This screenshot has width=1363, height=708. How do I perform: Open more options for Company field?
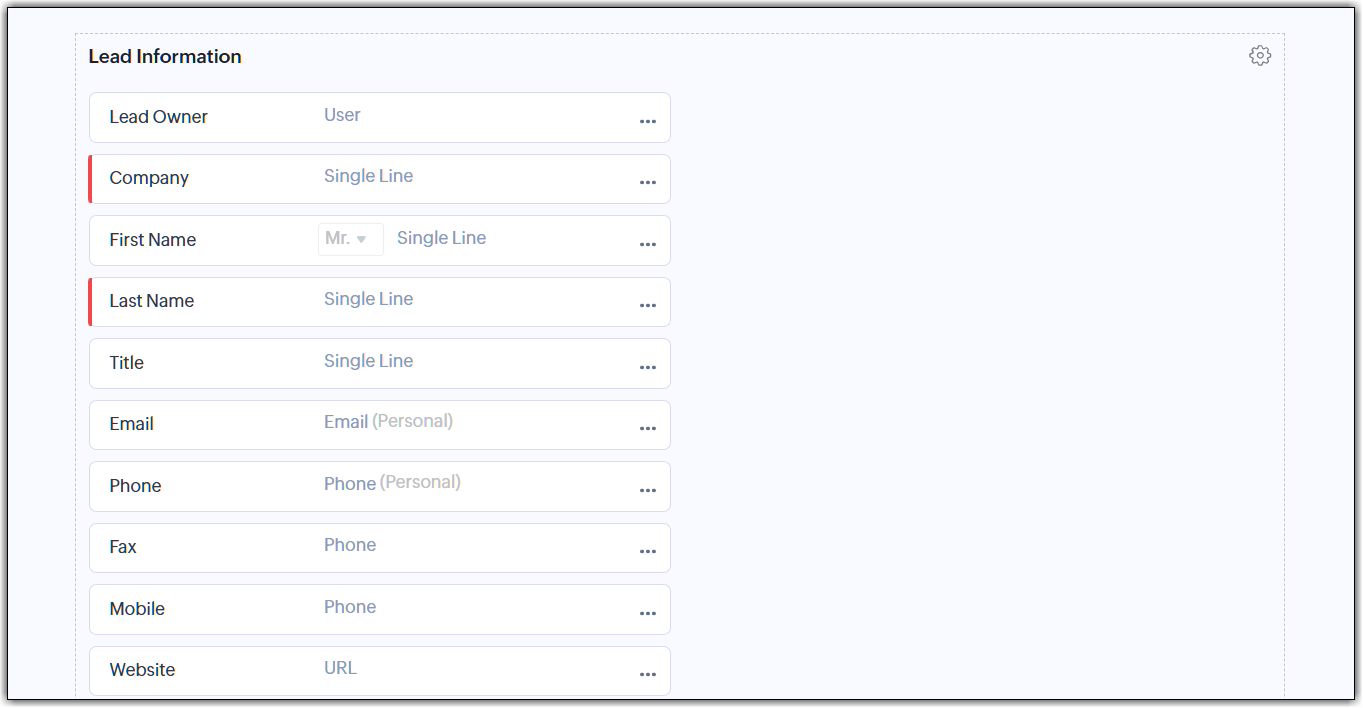tap(648, 182)
